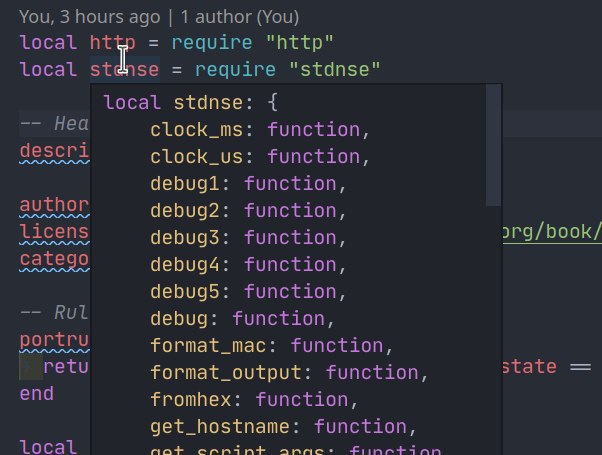Screen dimensions: 602x455
Task: Click debug1 entry in hover popup
Action: (248, 184)
